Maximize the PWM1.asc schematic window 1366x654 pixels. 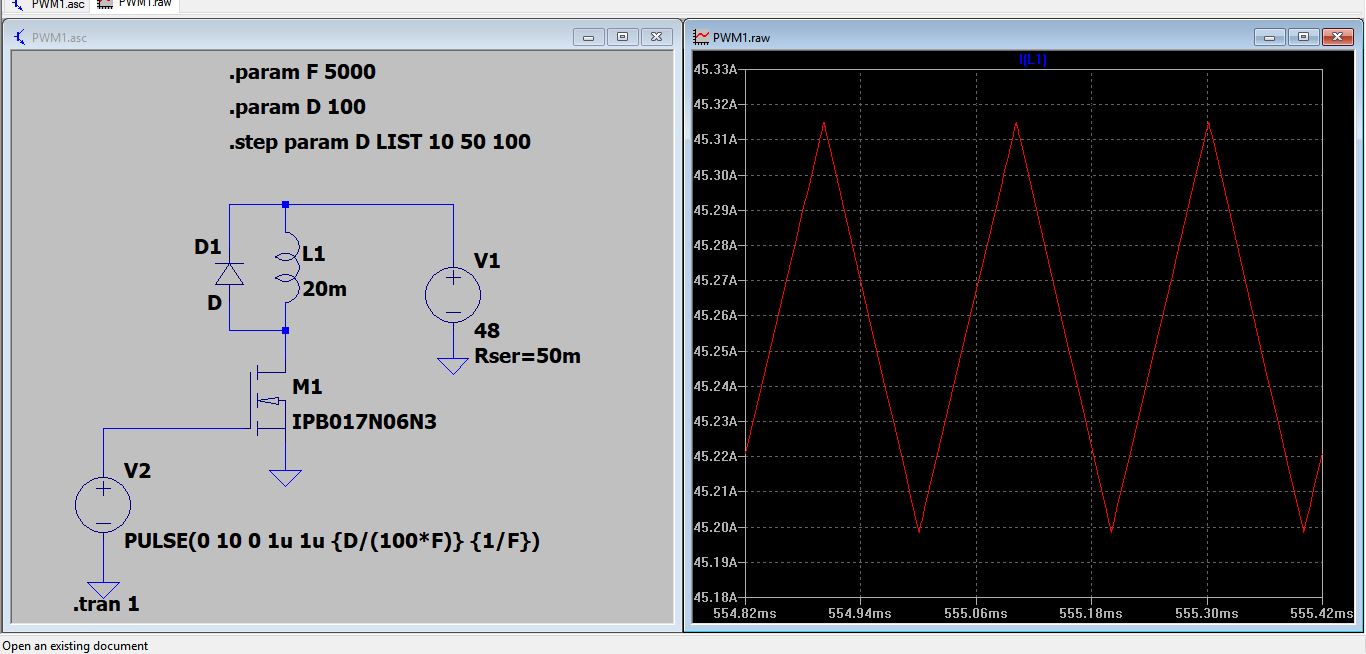[x=622, y=37]
